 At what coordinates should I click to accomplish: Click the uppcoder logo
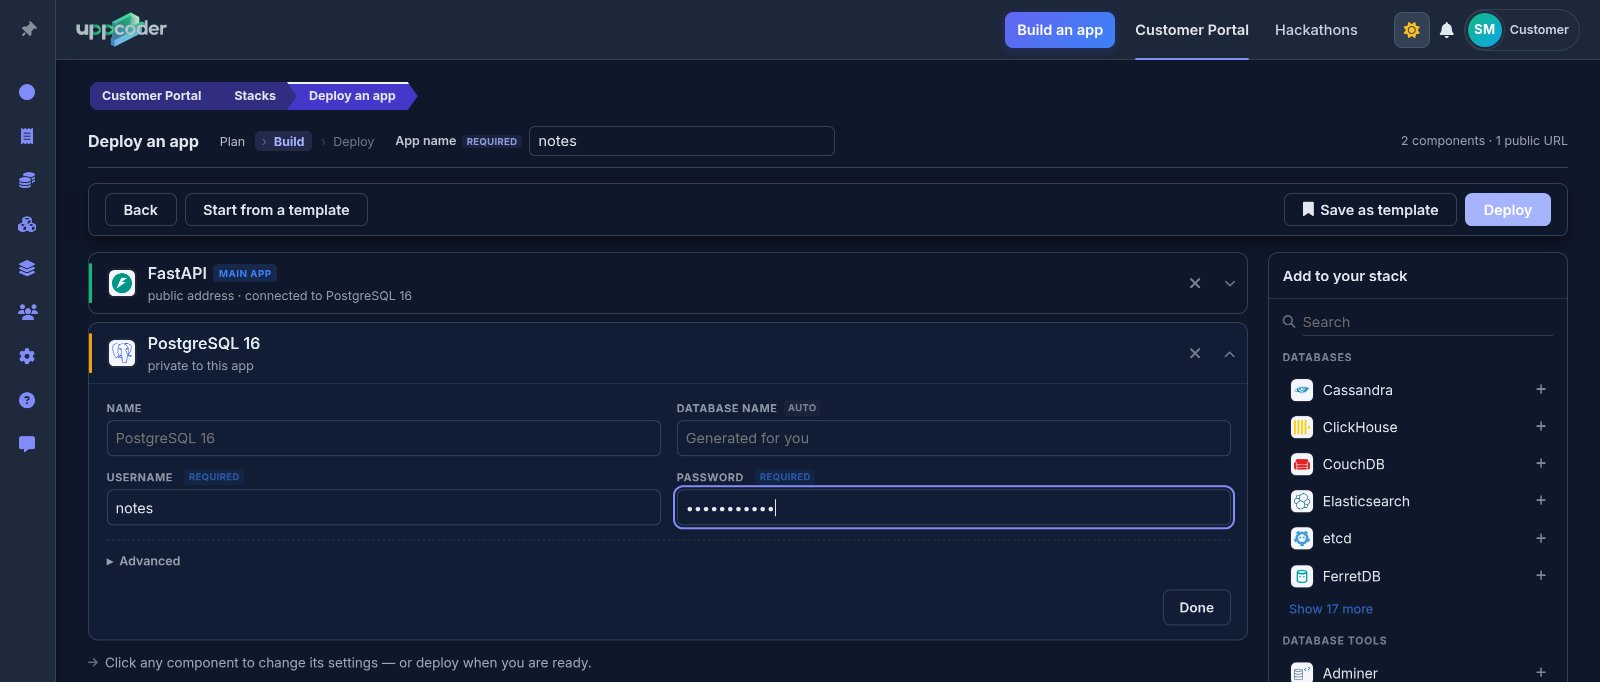[121, 29]
